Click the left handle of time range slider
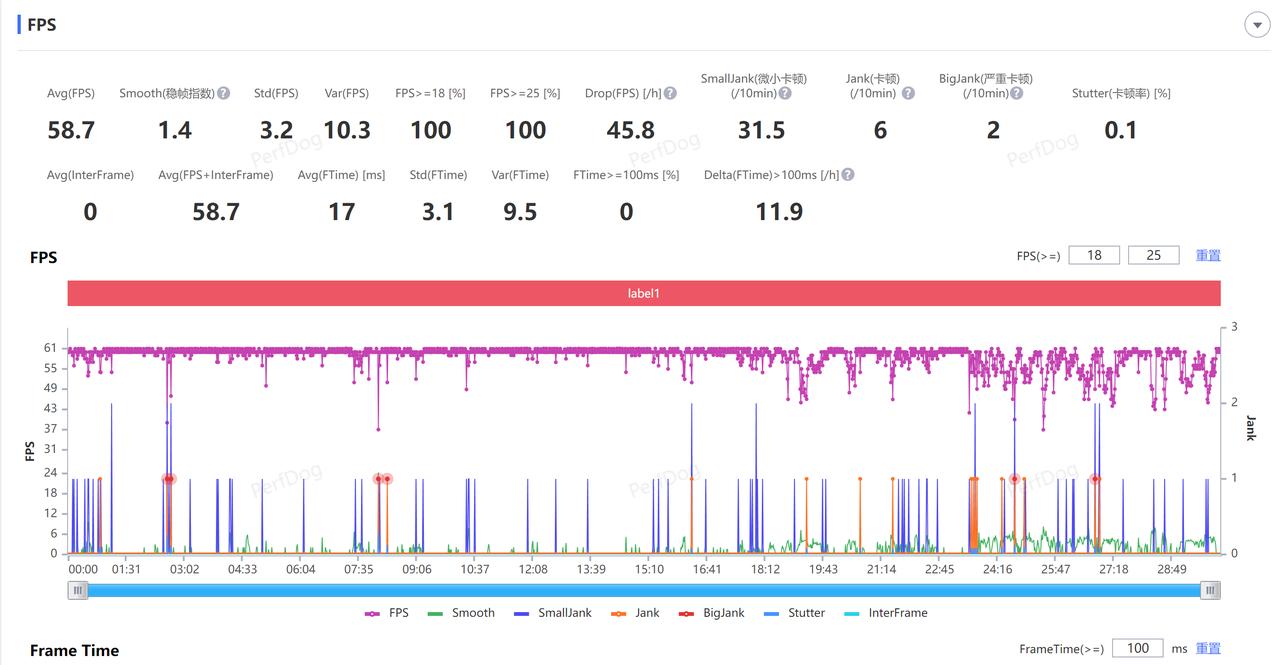Screen dimensions: 1286x665 coord(78,591)
